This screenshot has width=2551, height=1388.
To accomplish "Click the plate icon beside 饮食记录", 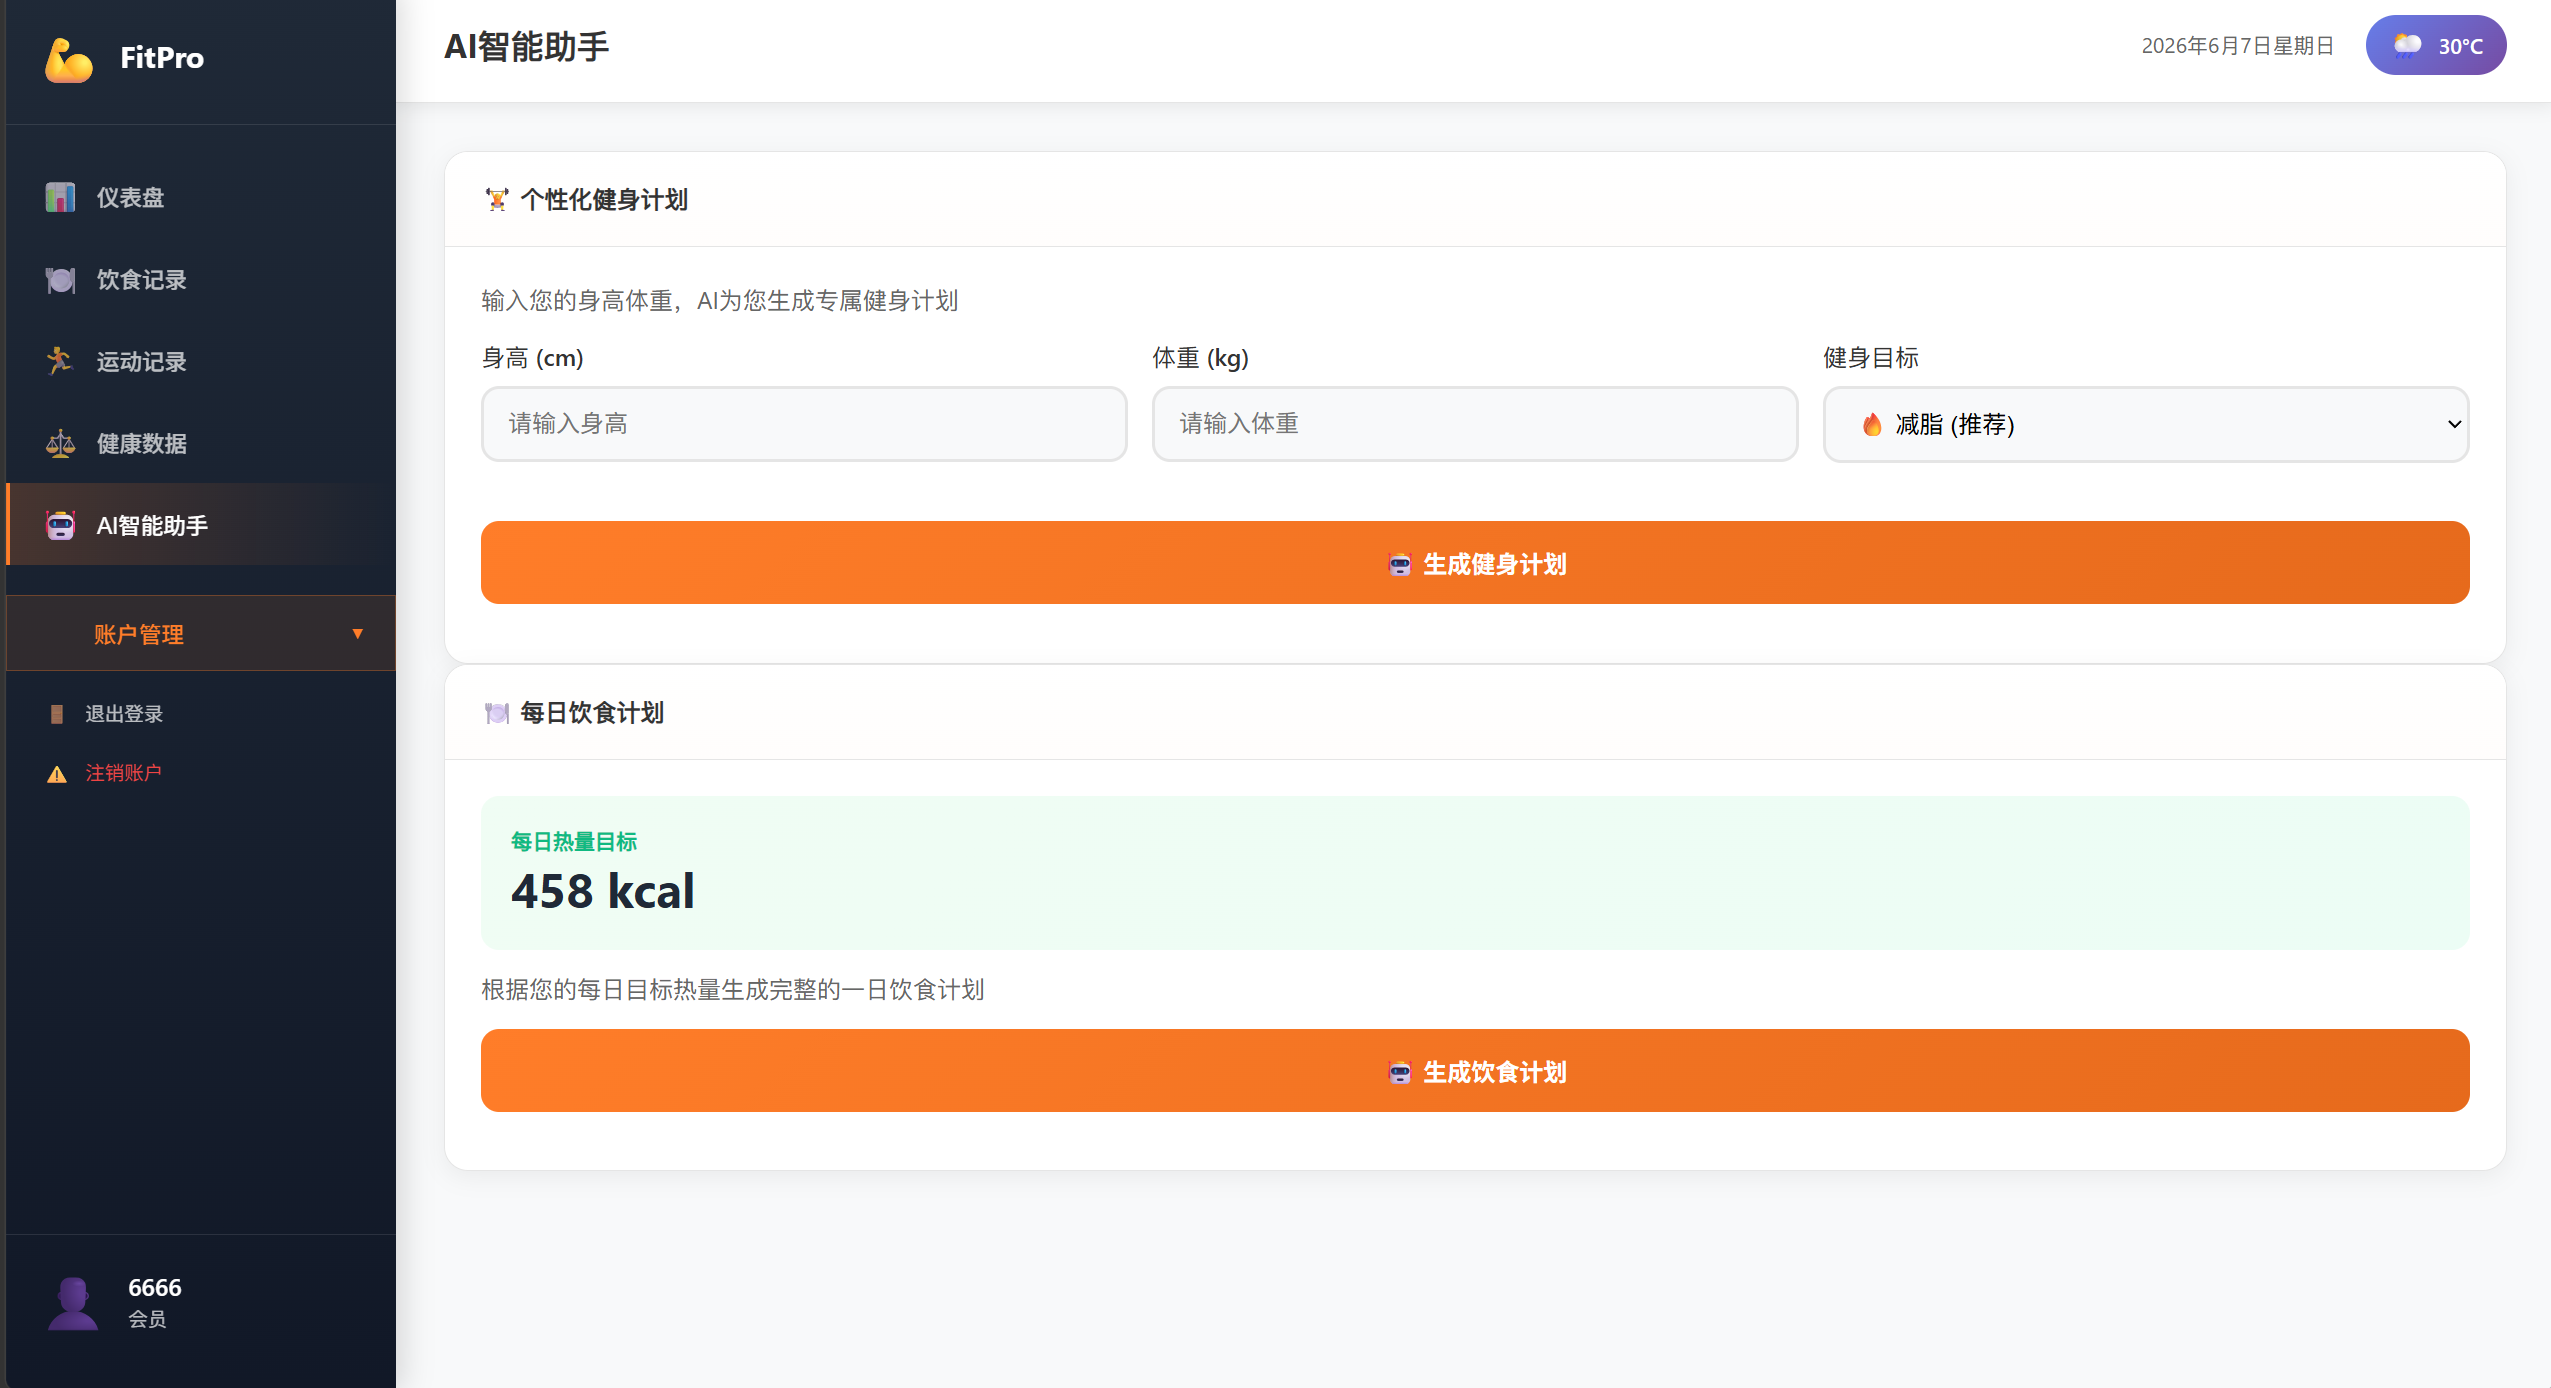I will pyautogui.click(x=60, y=280).
